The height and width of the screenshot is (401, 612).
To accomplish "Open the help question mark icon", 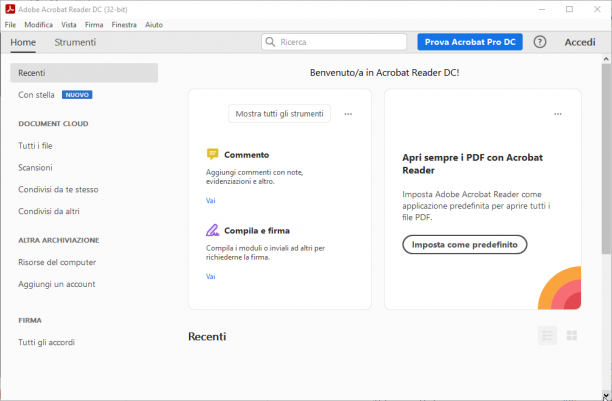I will (540, 42).
